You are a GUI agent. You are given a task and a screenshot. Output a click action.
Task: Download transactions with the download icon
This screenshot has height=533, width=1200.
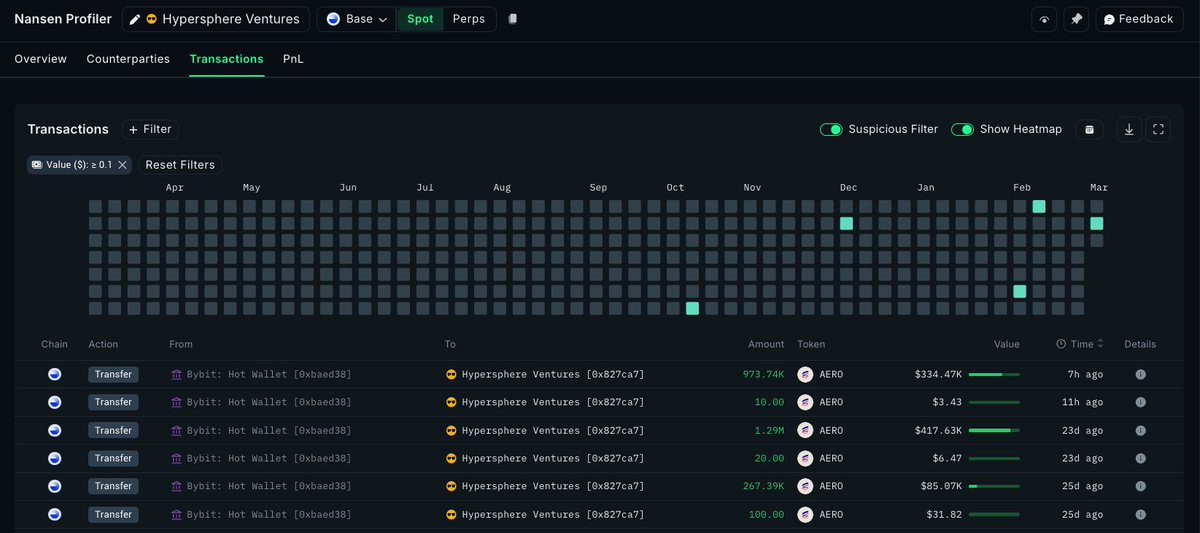[x=1129, y=129]
